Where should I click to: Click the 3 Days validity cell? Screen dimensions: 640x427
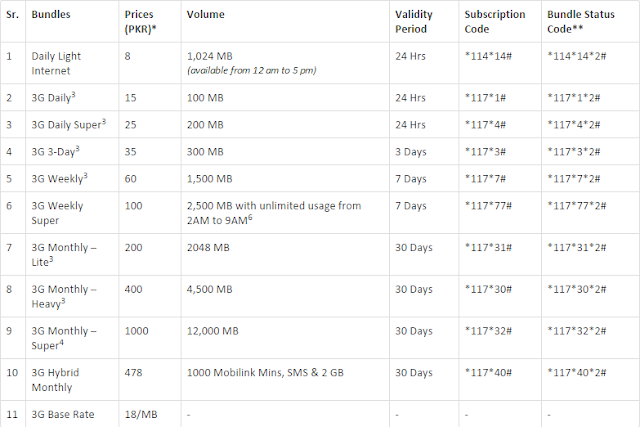pyautogui.click(x=411, y=151)
